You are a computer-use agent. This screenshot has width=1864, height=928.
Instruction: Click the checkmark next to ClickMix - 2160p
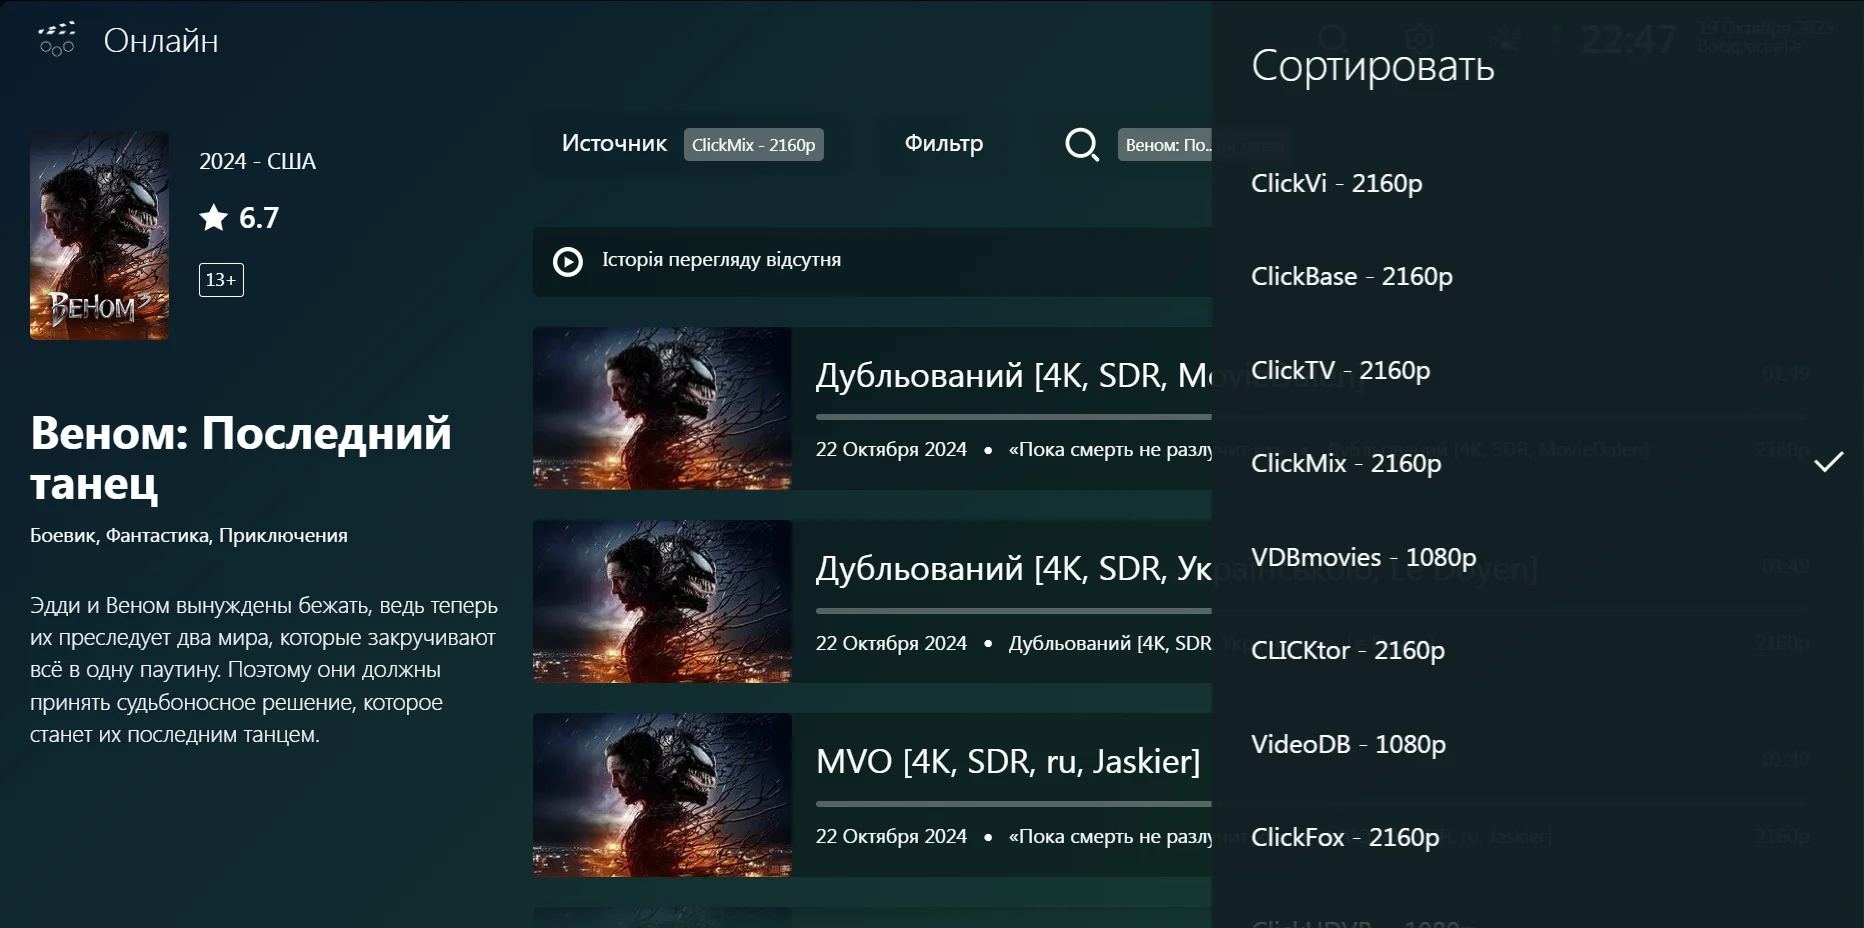click(x=1828, y=462)
